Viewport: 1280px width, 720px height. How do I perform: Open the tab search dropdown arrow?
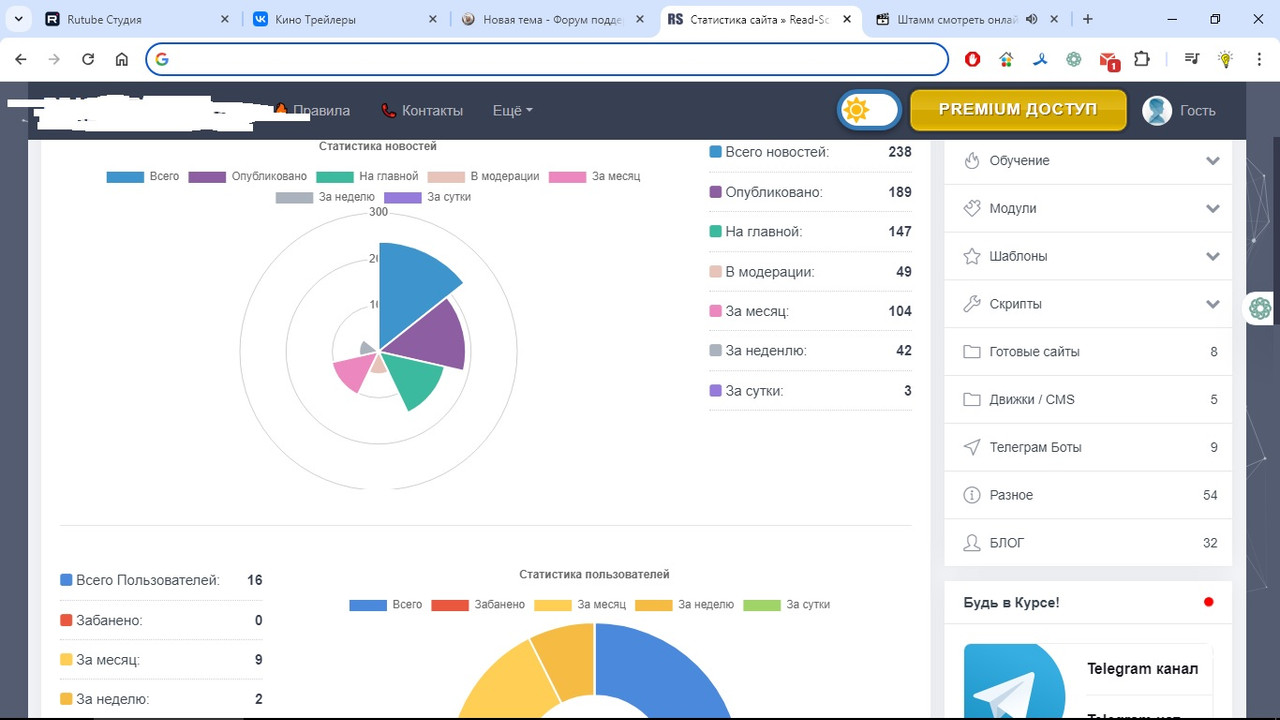19,19
